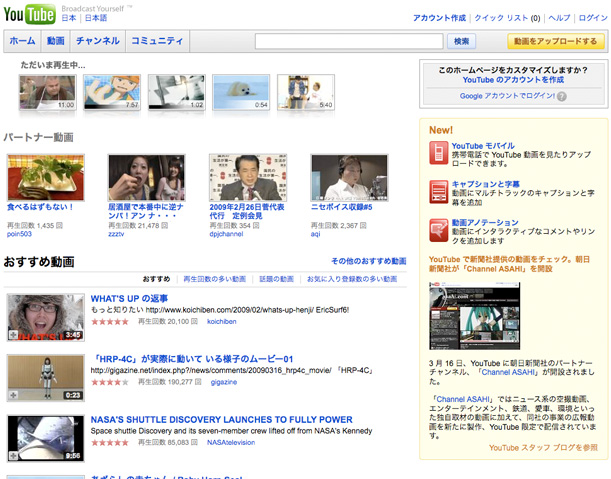Click Google アカウントでログイン link

coord(507,96)
